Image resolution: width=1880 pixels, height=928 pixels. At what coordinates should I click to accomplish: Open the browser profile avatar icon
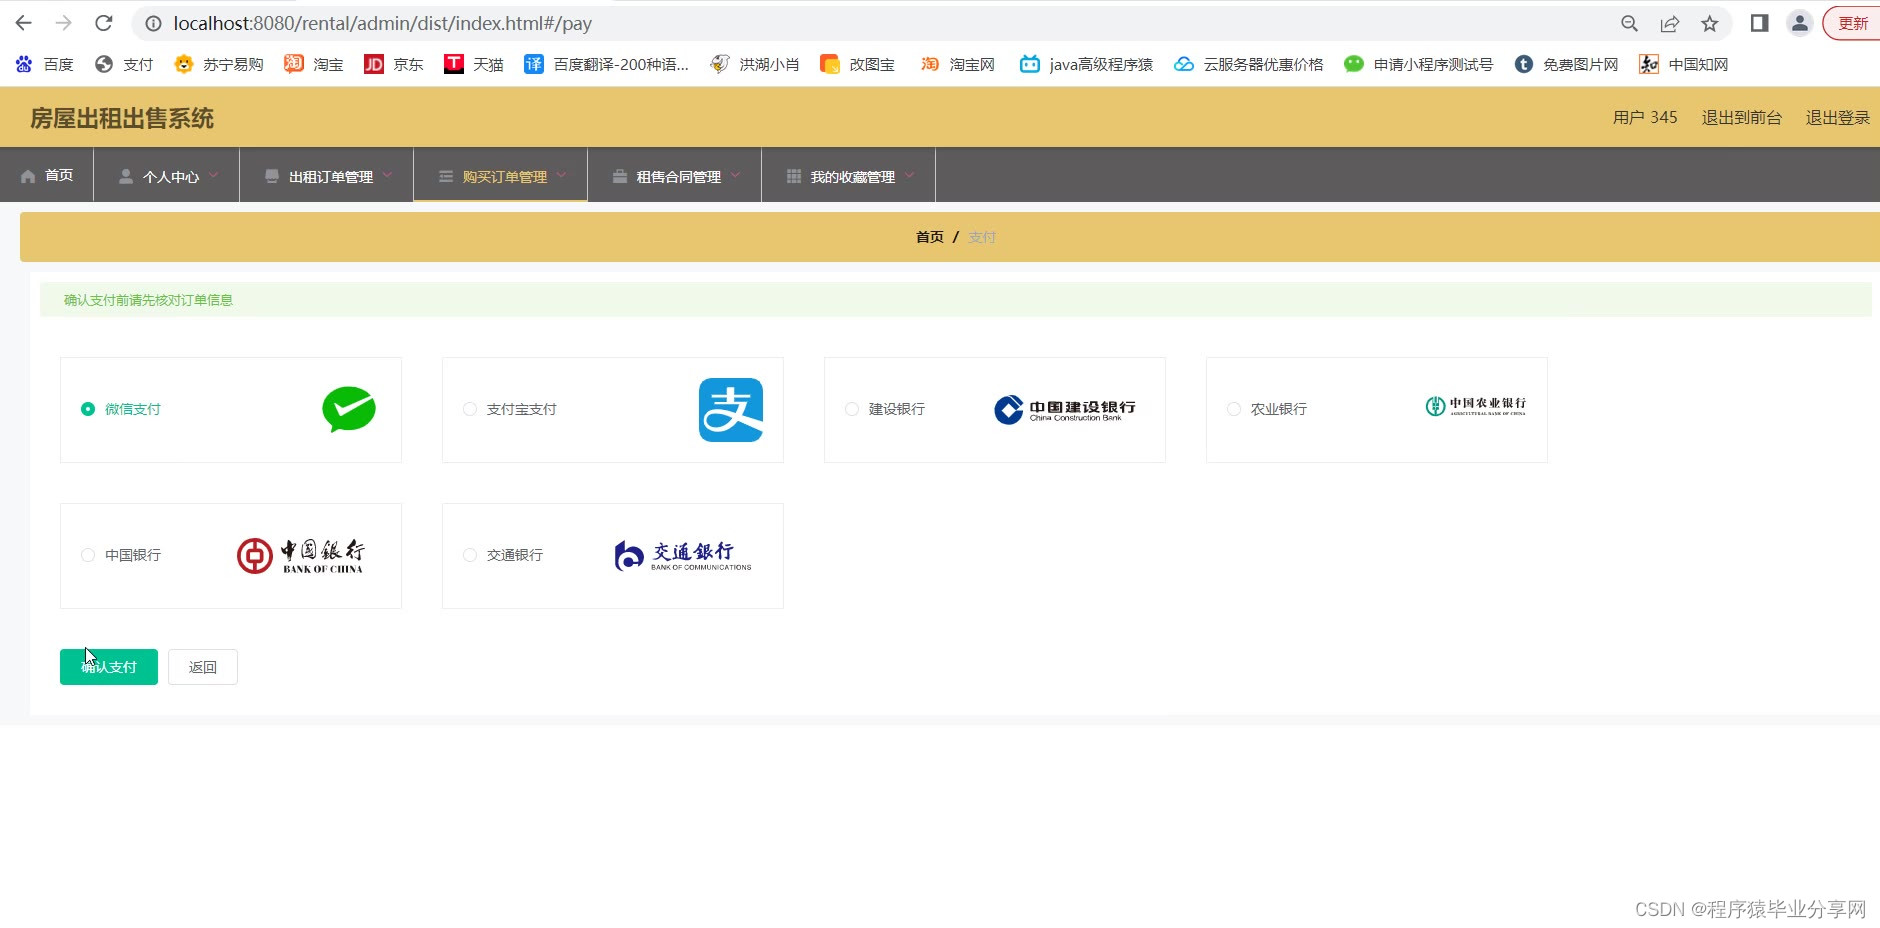(x=1799, y=23)
